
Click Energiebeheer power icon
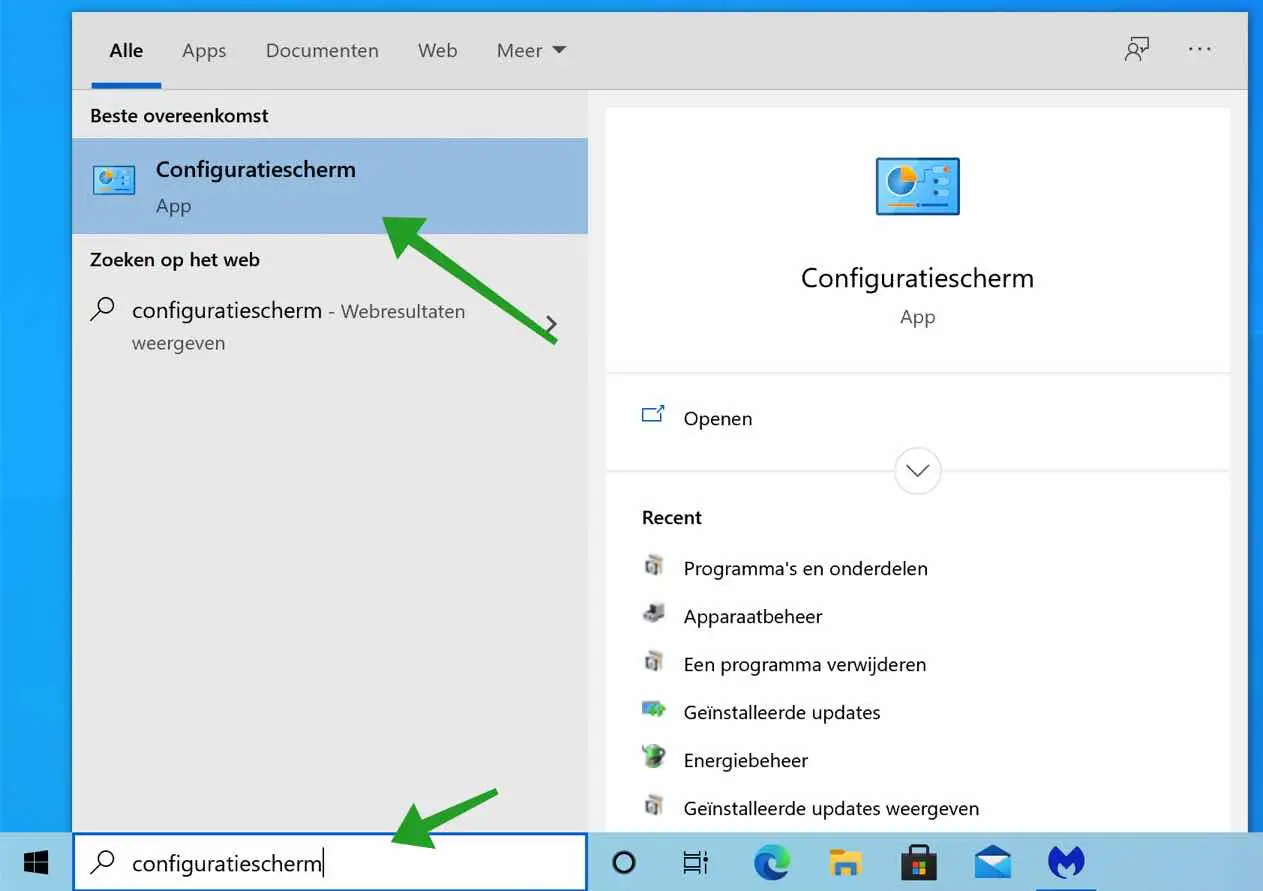[x=653, y=756]
